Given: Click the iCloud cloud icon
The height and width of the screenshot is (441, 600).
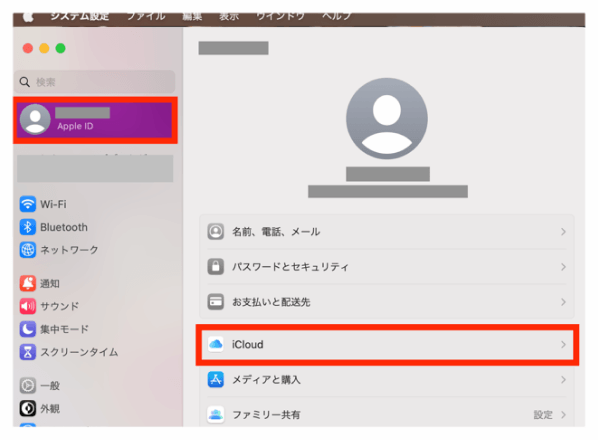Looking at the screenshot, I should pyautogui.click(x=215, y=345).
